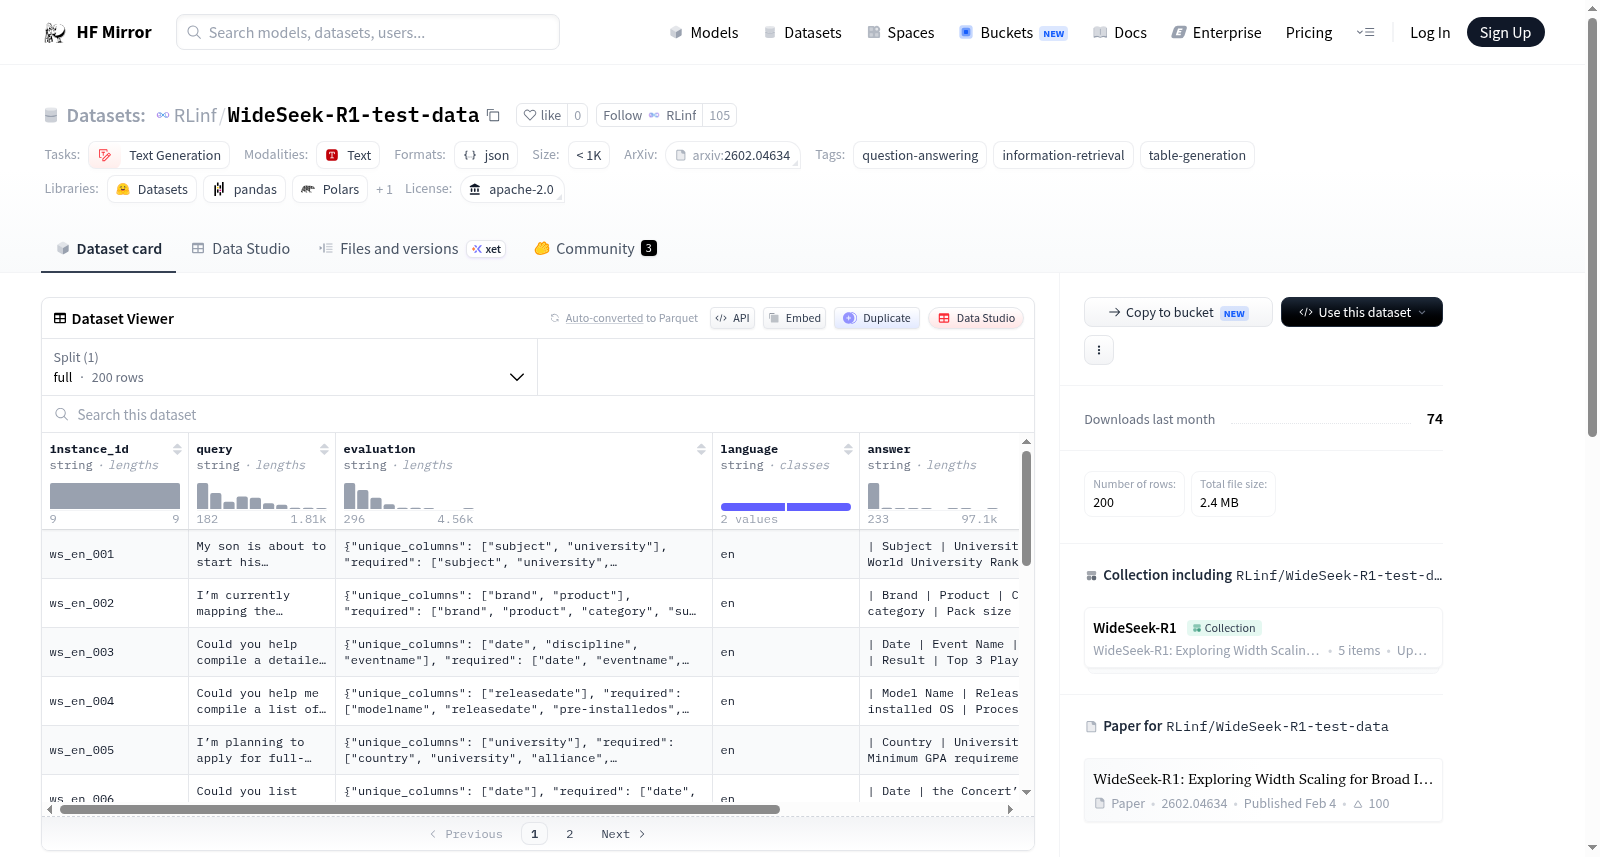The image size is (1600, 857).
Task: Focus the Search this dataset field
Action: [538, 415]
